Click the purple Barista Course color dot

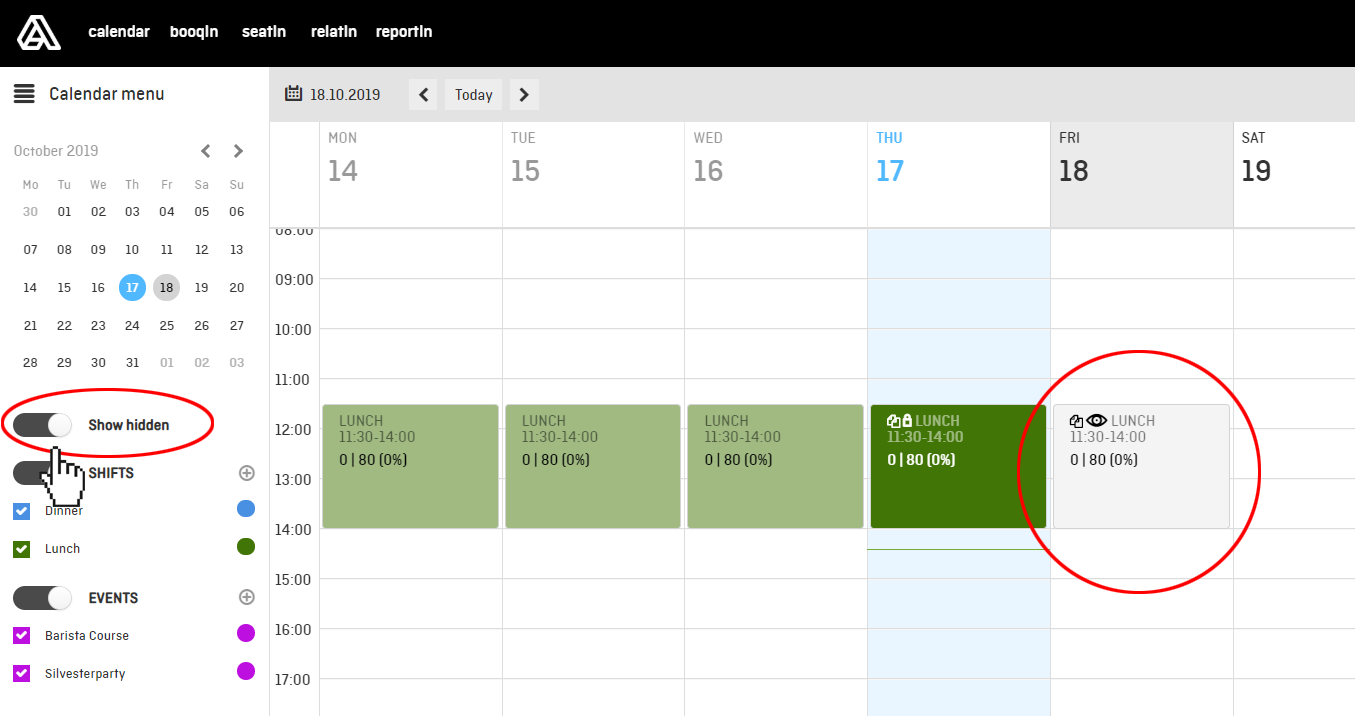[x=246, y=633]
